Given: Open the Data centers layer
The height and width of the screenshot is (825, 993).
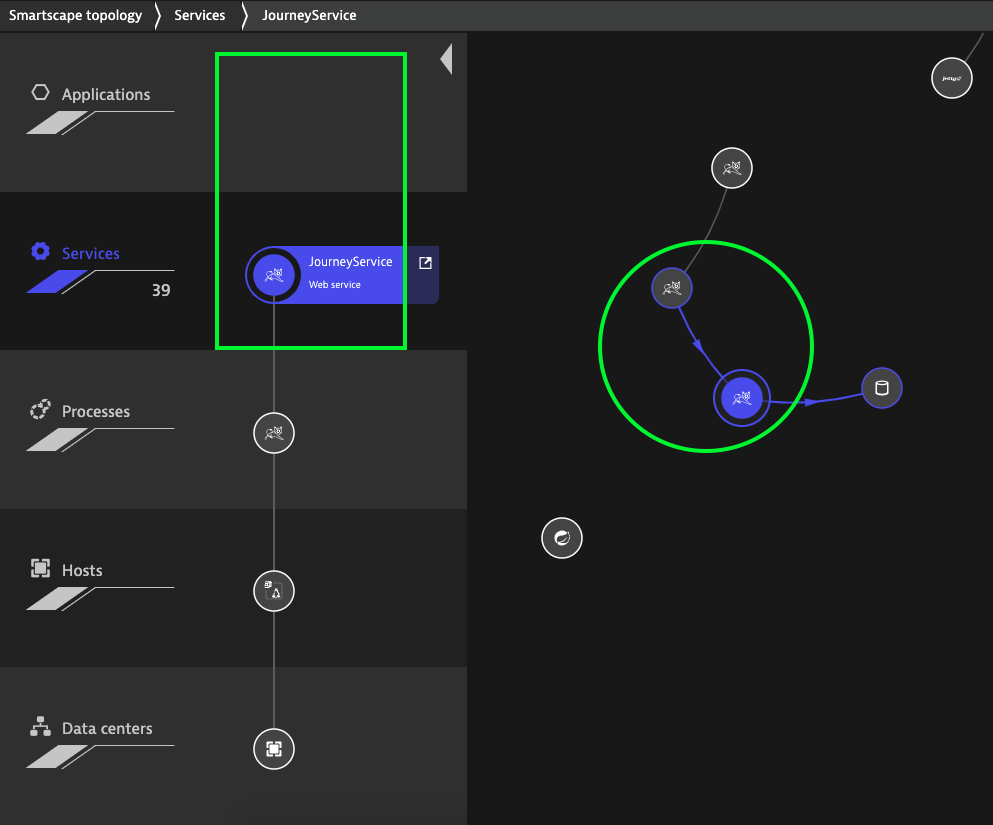Looking at the screenshot, I should coord(106,729).
